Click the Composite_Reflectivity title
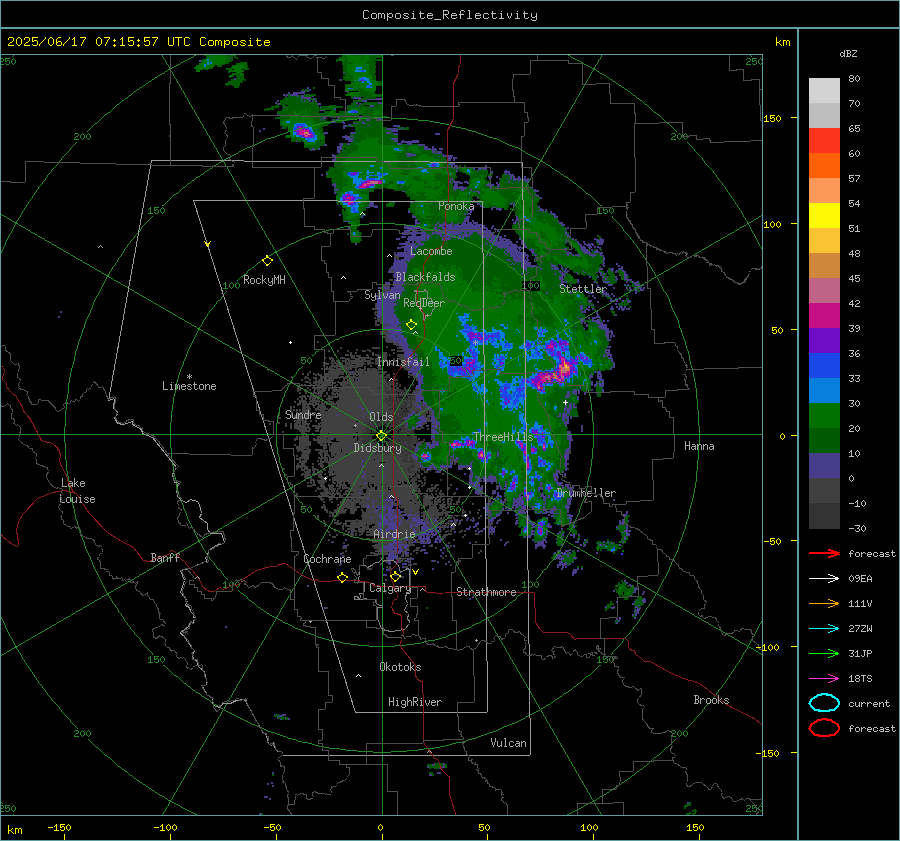The height and width of the screenshot is (841, 900). coord(450,15)
